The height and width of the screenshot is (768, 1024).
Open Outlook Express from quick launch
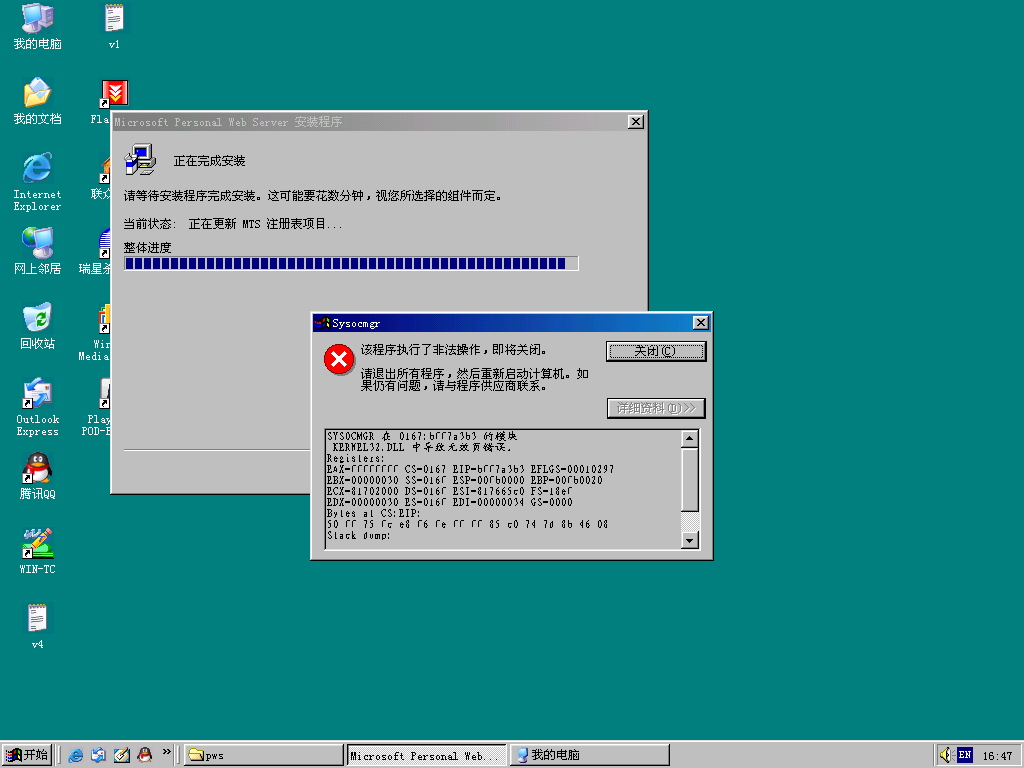[98, 755]
